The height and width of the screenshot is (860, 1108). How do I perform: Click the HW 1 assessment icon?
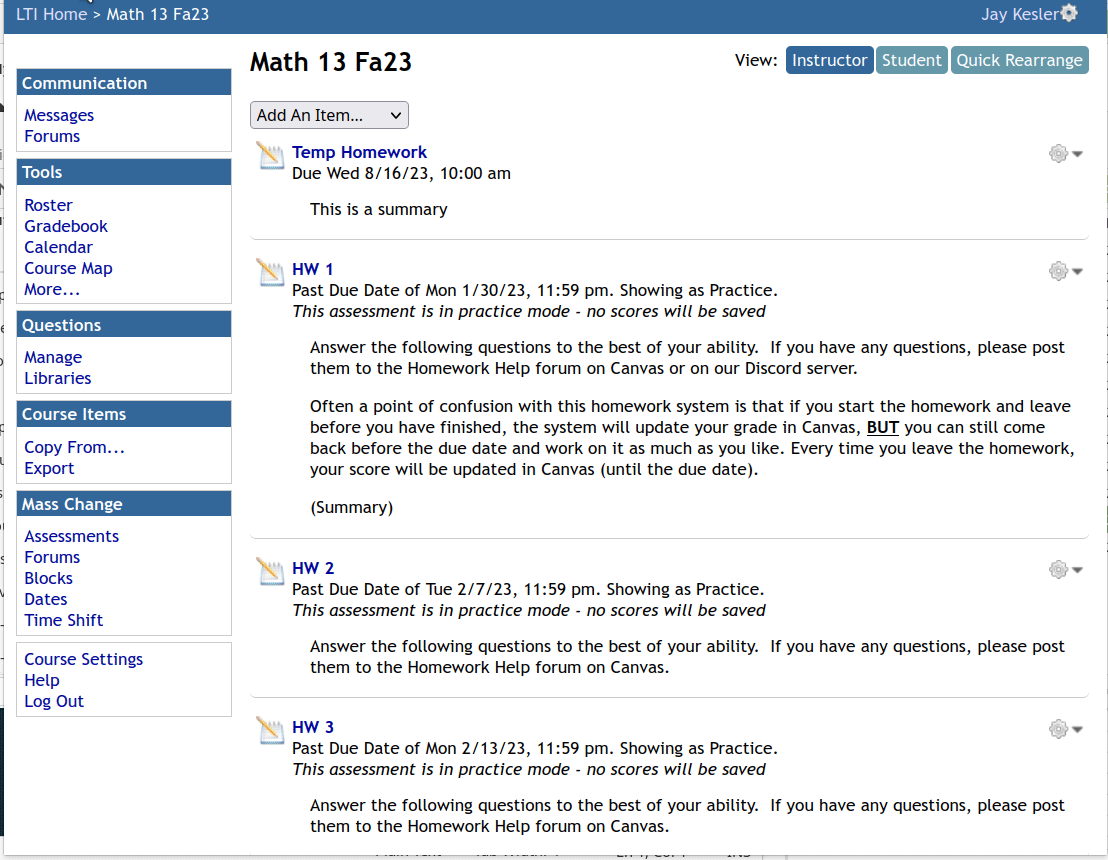pyautogui.click(x=271, y=273)
